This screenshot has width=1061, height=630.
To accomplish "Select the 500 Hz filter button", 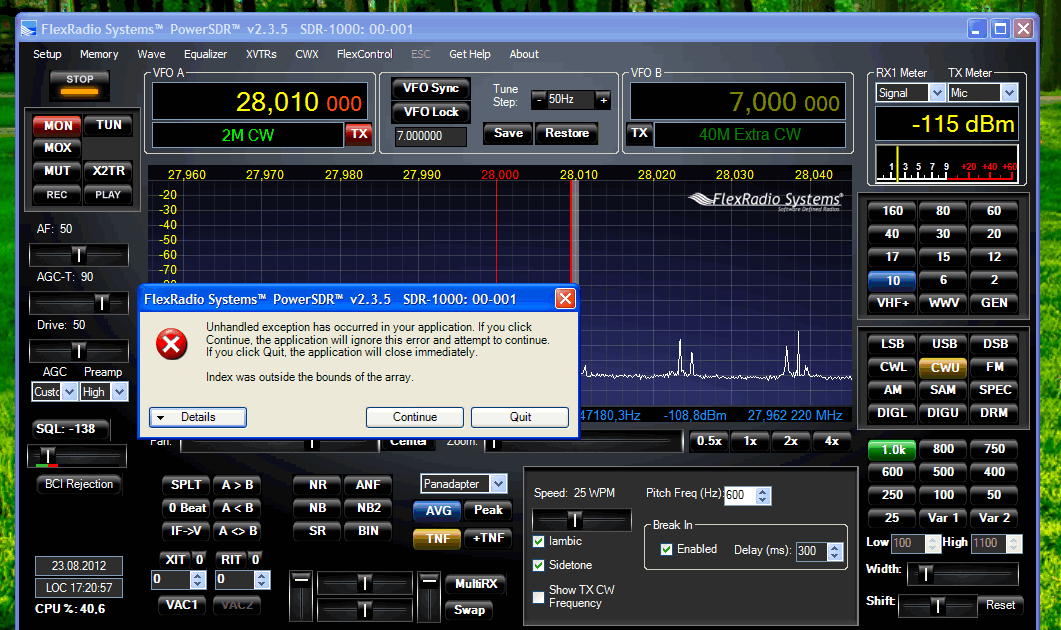I will click(x=943, y=472).
